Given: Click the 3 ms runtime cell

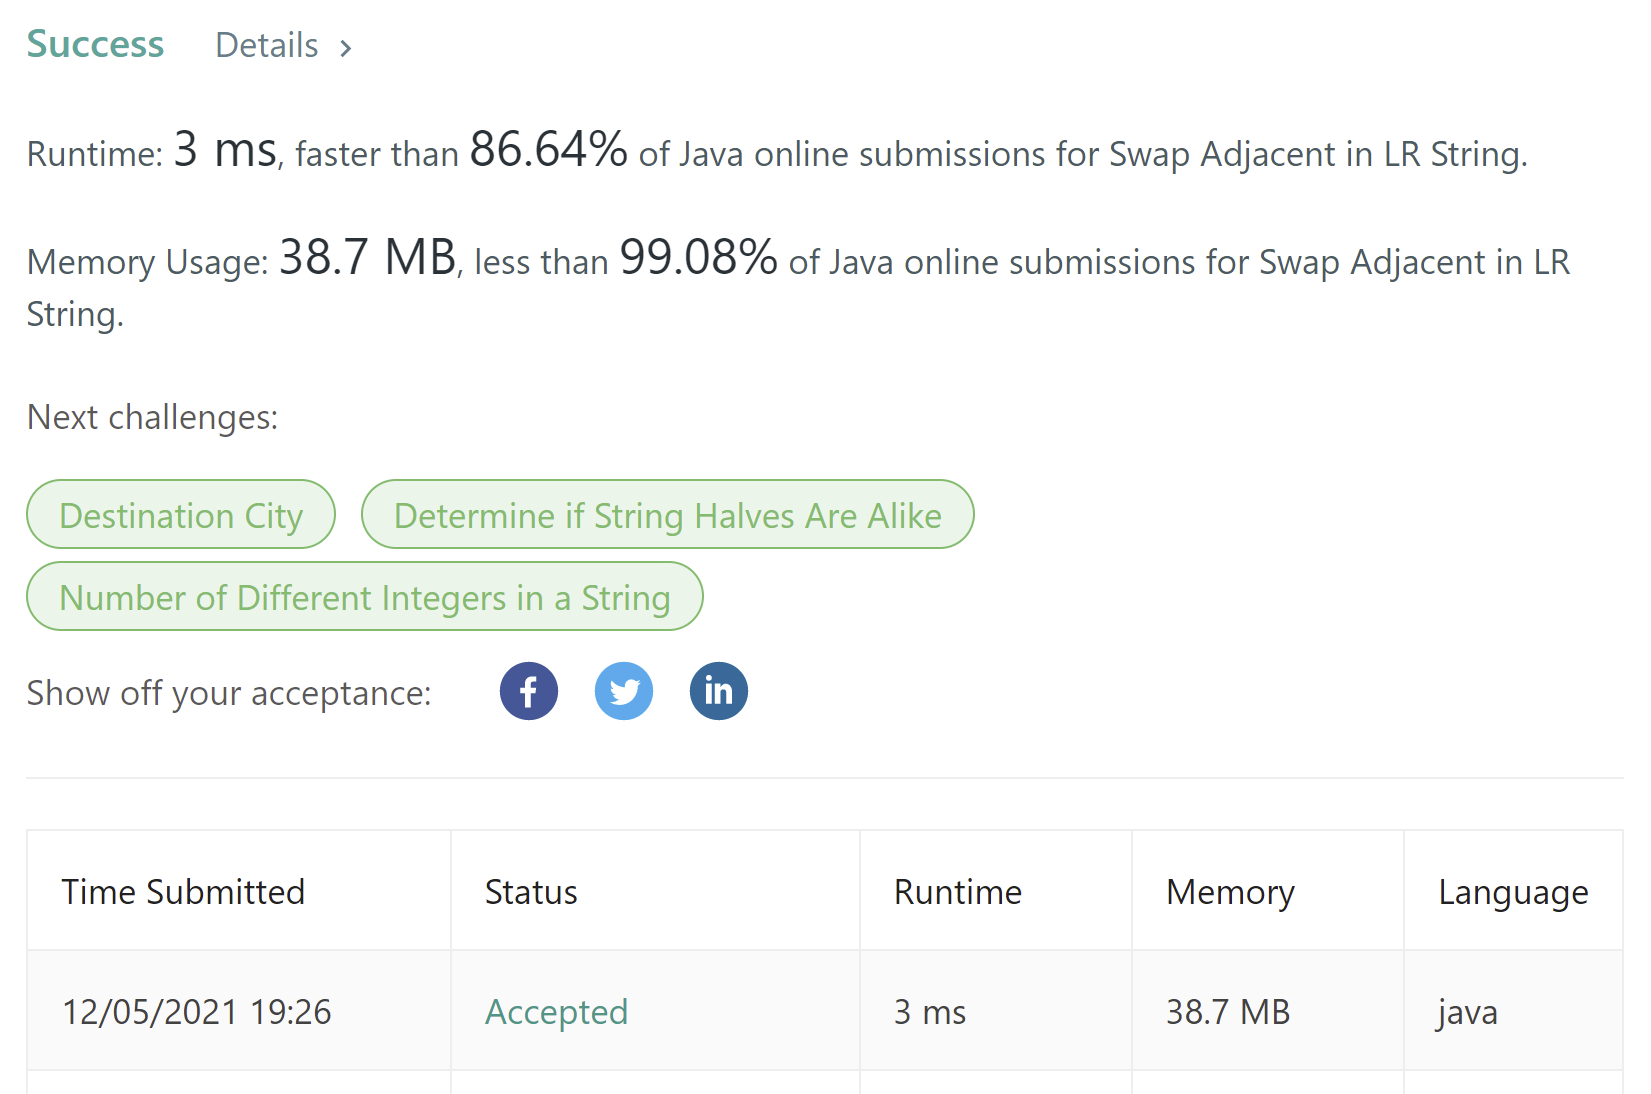Looking at the screenshot, I should click(x=930, y=1012).
